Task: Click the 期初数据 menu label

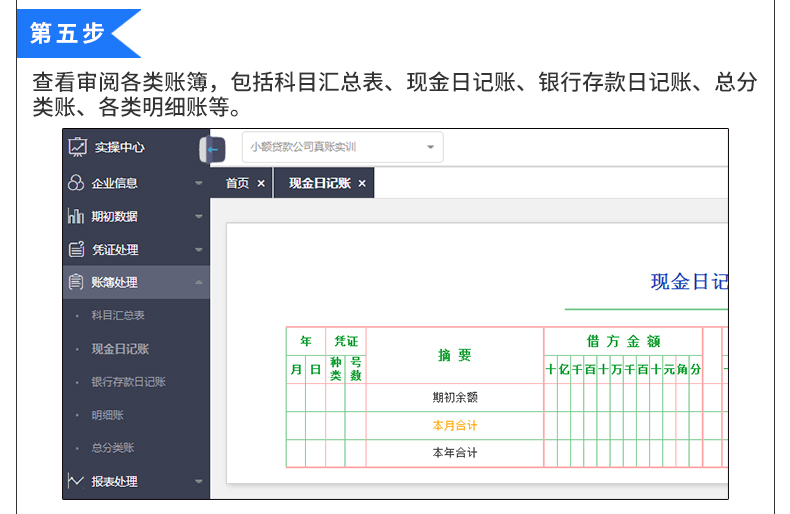Action: [x=114, y=216]
